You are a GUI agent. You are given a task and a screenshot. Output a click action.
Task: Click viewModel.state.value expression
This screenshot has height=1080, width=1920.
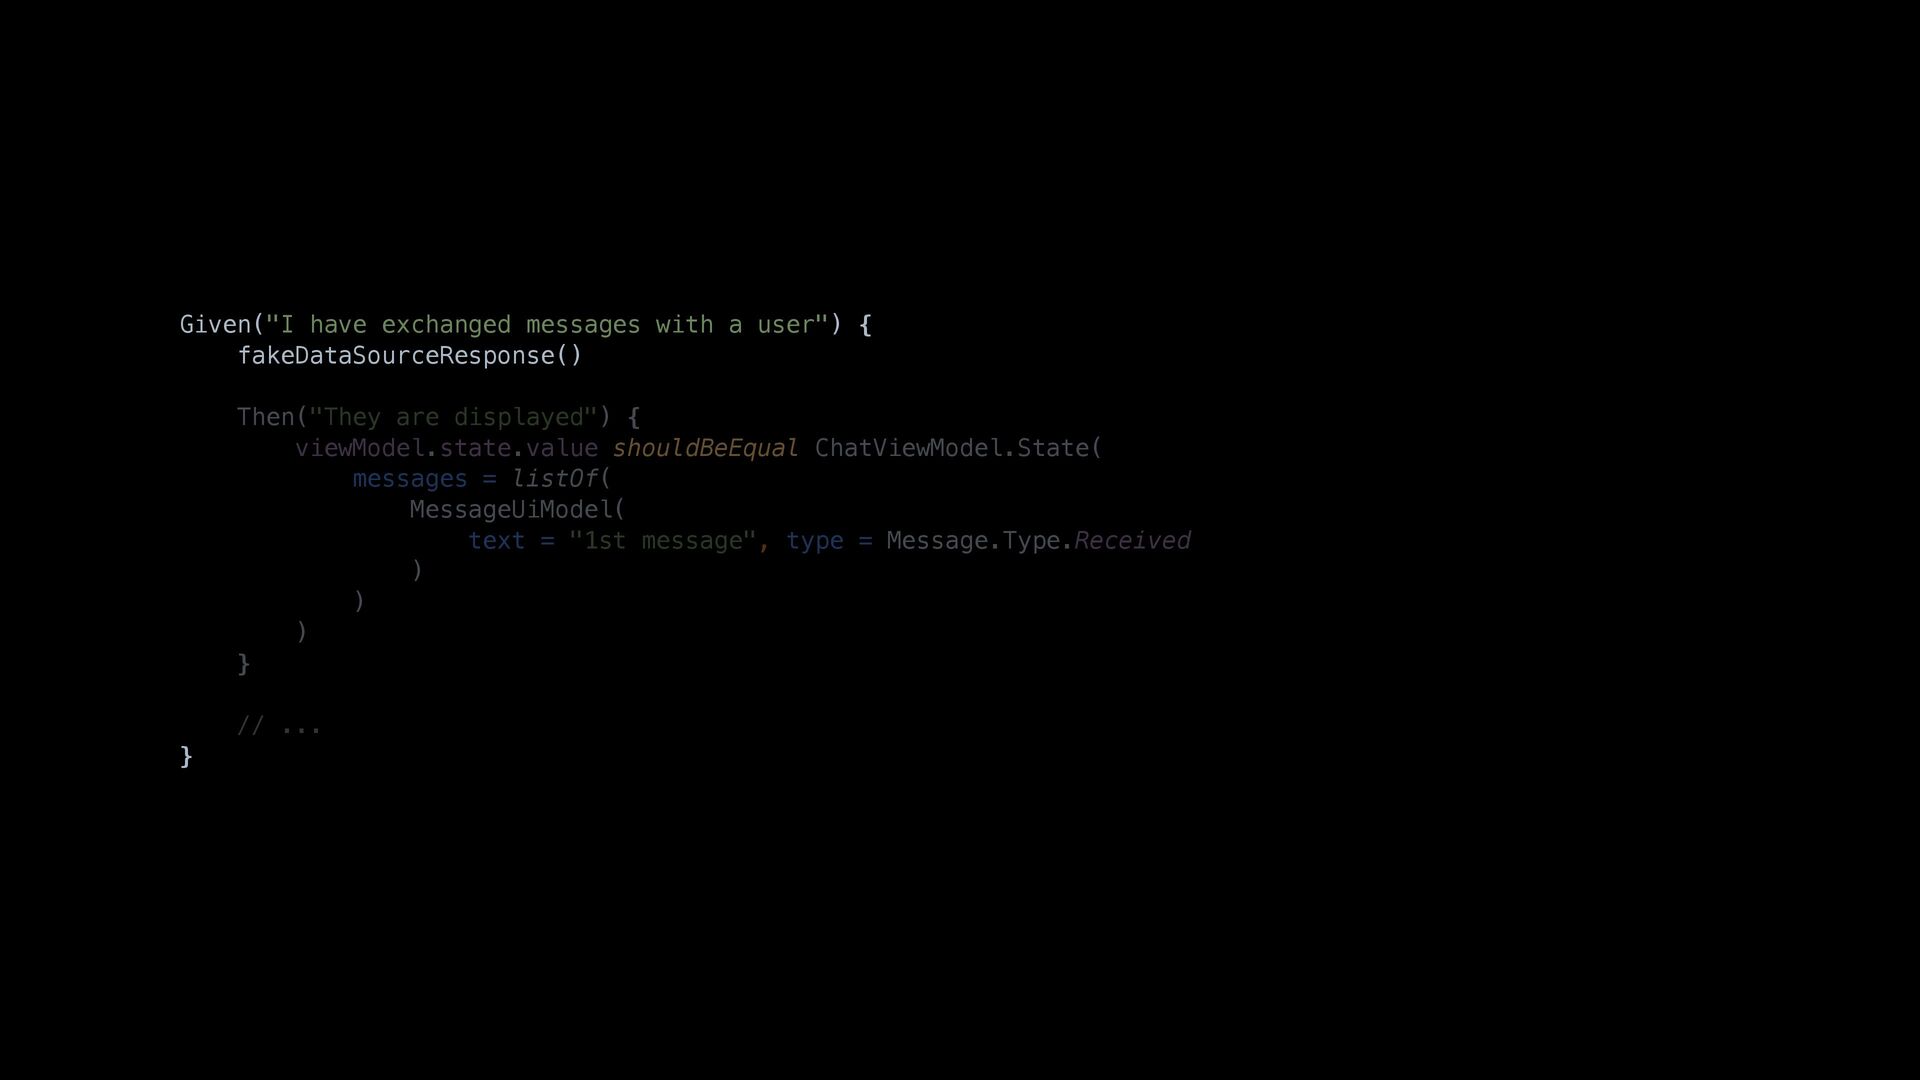point(447,448)
